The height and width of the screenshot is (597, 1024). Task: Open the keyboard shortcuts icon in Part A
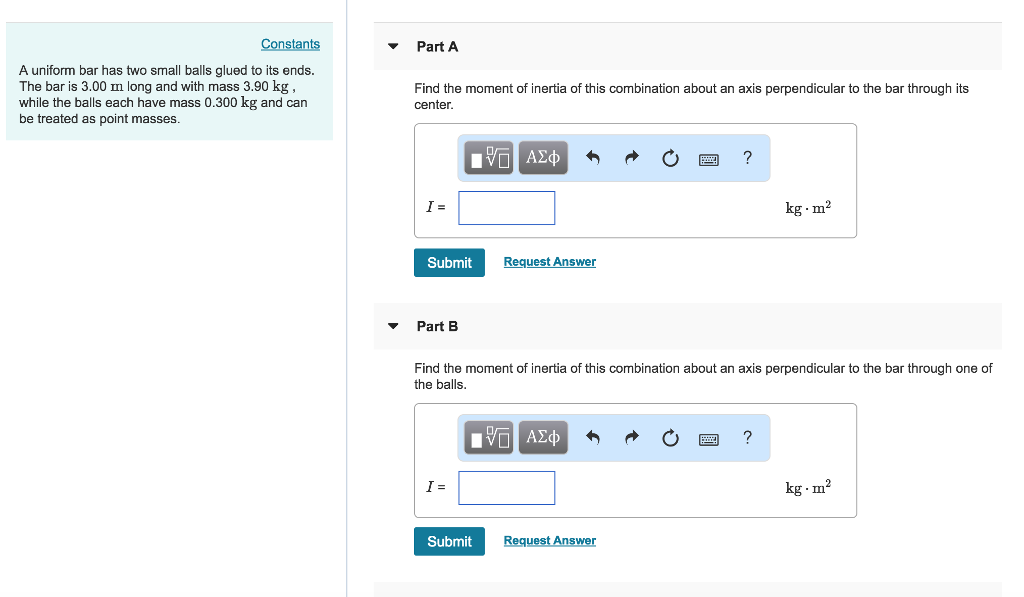pyautogui.click(x=708, y=158)
